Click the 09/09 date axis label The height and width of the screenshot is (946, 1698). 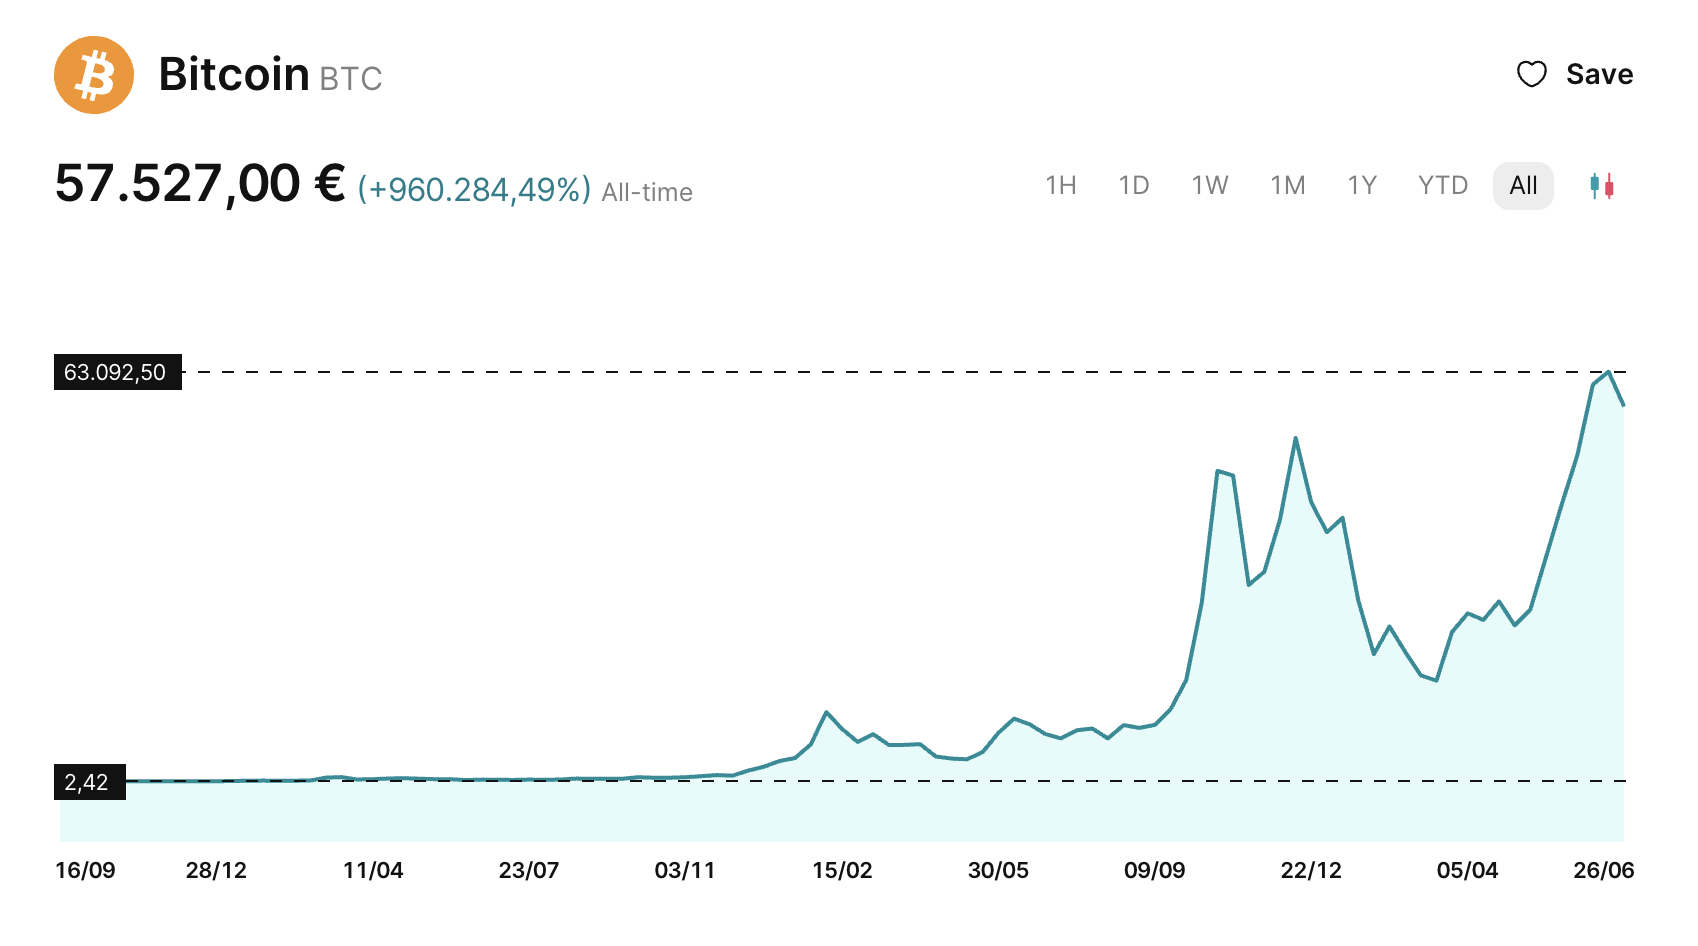pyautogui.click(x=1155, y=870)
